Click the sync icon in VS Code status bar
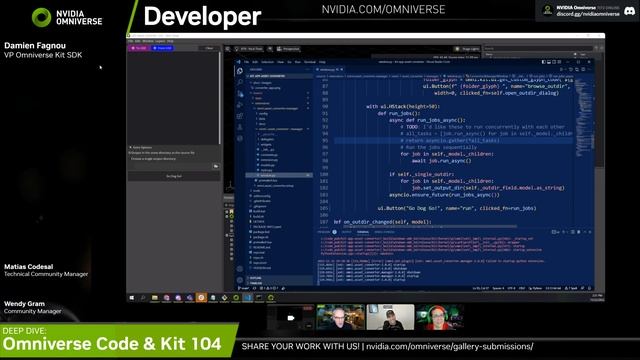 click(254, 289)
